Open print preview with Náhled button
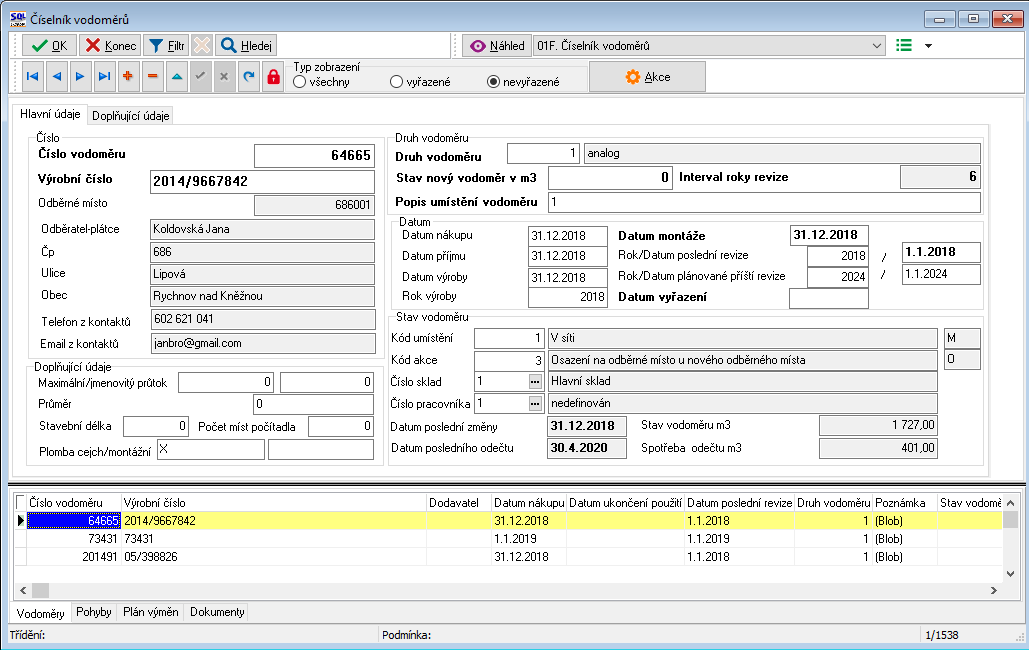 coord(497,45)
